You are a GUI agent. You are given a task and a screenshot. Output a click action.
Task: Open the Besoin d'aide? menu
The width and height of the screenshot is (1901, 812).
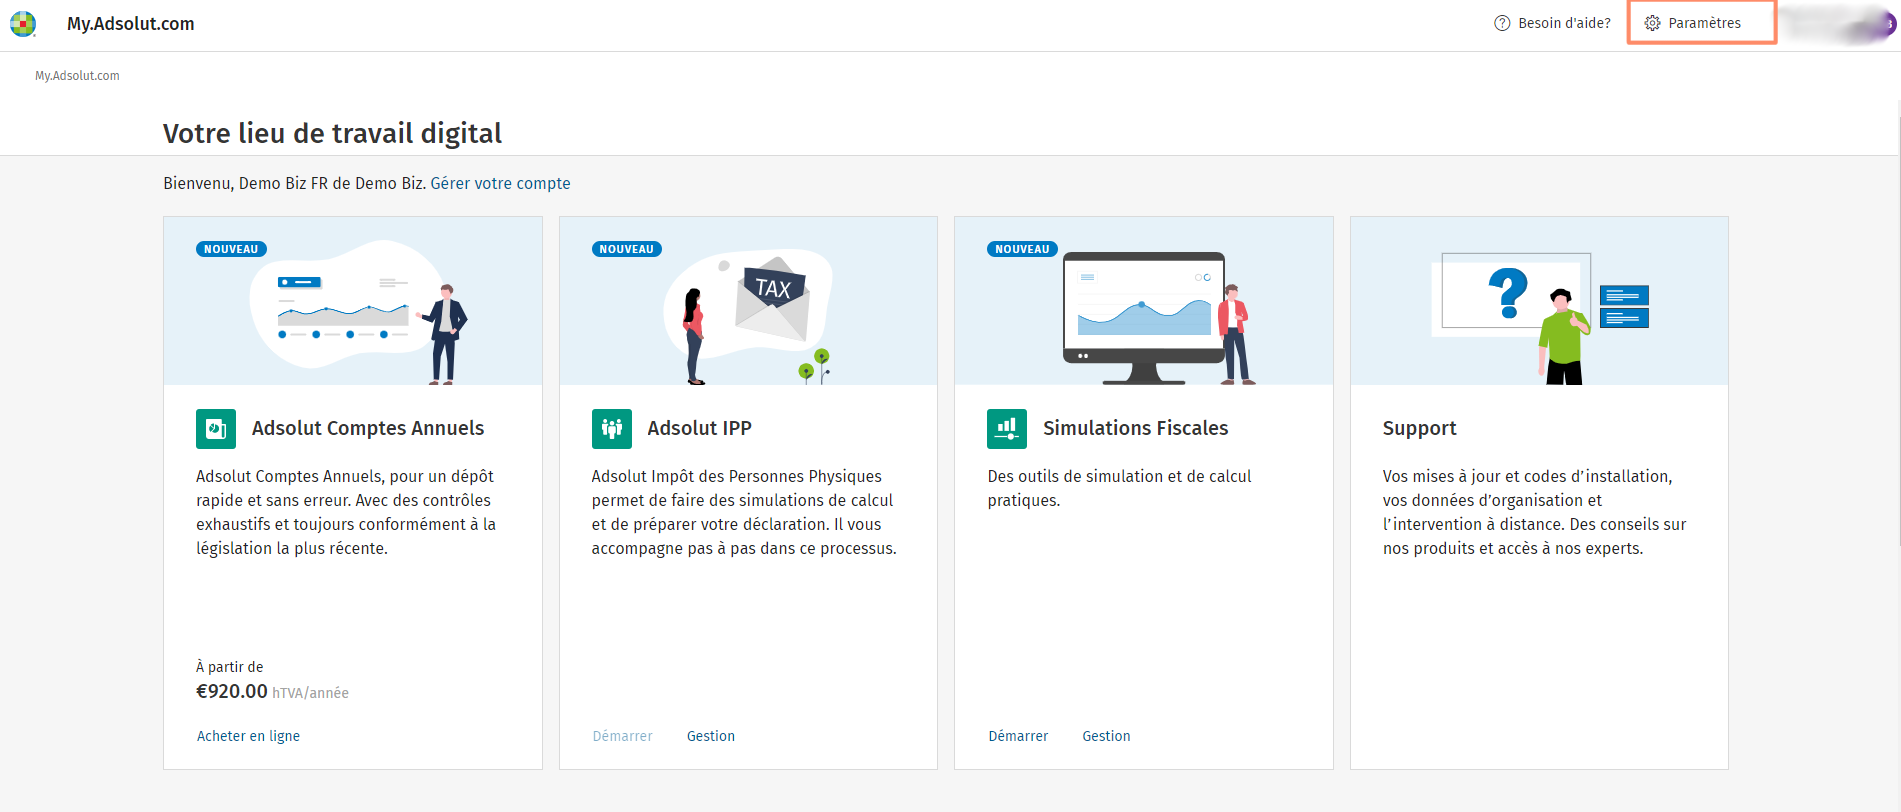pos(1552,23)
